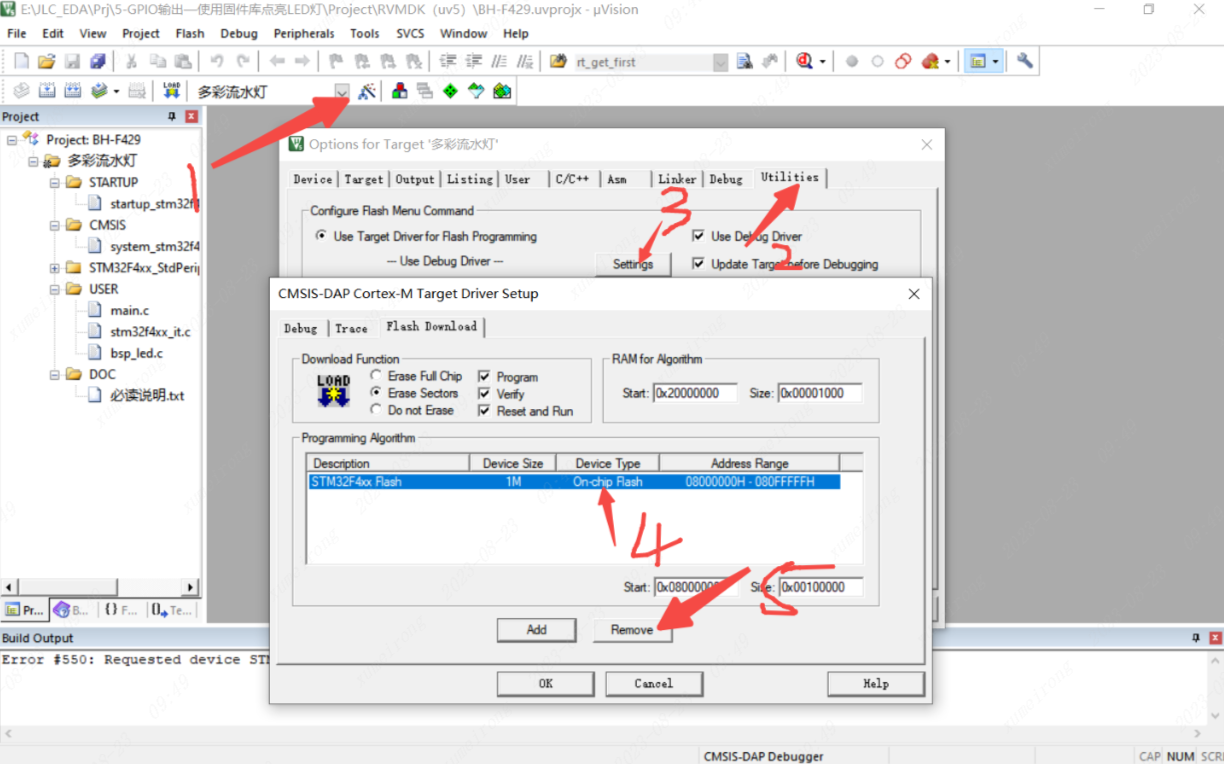Select the Erase Full Chip option
The height and width of the screenshot is (764, 1224).
tap(376, 376)
